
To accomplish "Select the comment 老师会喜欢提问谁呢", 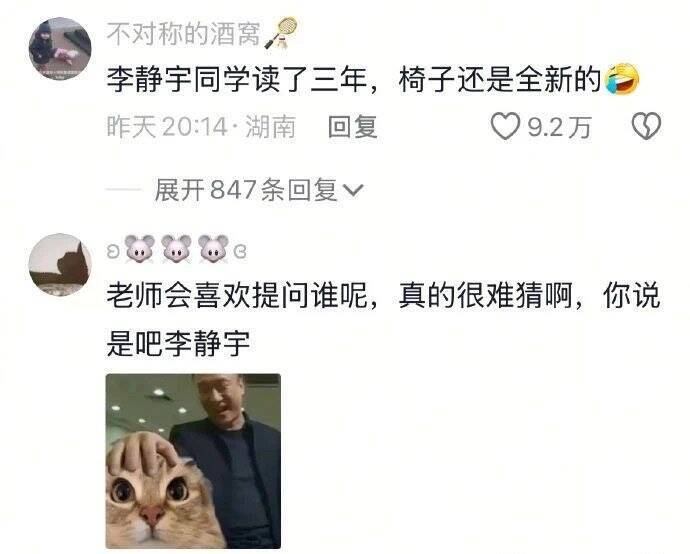I will [x=237, y=295].
